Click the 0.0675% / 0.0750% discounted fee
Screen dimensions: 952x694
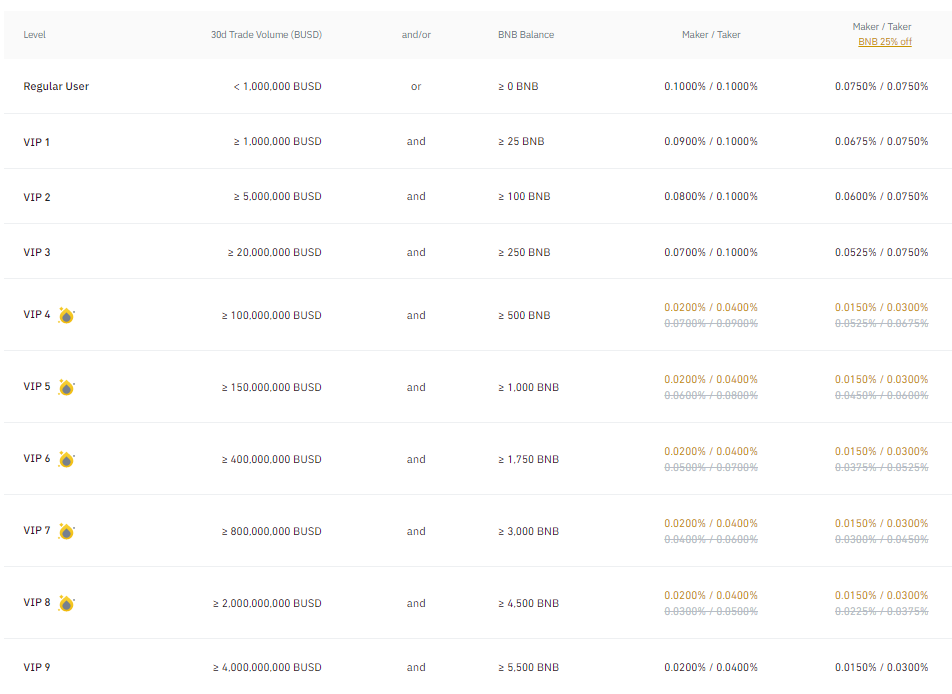882,141
